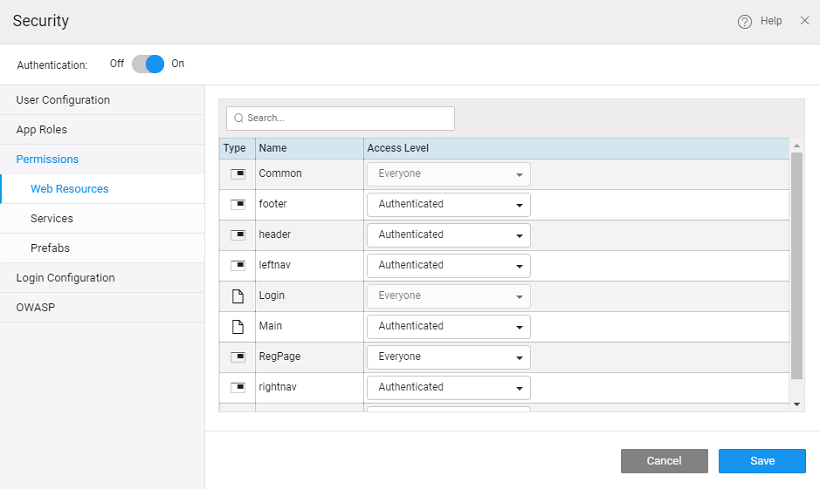Click the type icon beside header row
Viewport: 820px width, 489px height.
(x=237, y=235)
